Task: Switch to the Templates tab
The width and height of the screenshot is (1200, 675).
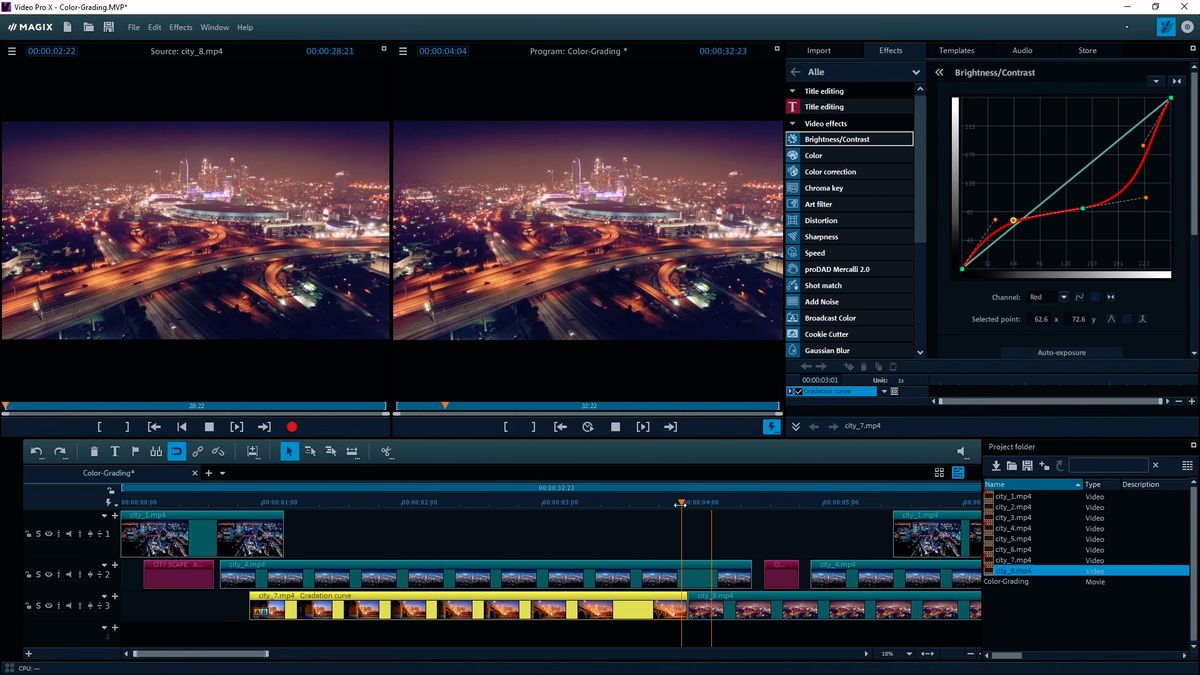Action: click(x=956, y=50)
